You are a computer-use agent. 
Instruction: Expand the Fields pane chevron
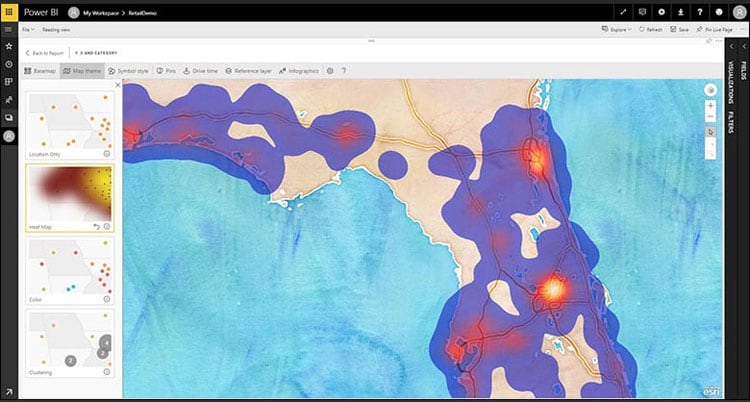coord(744,46)
